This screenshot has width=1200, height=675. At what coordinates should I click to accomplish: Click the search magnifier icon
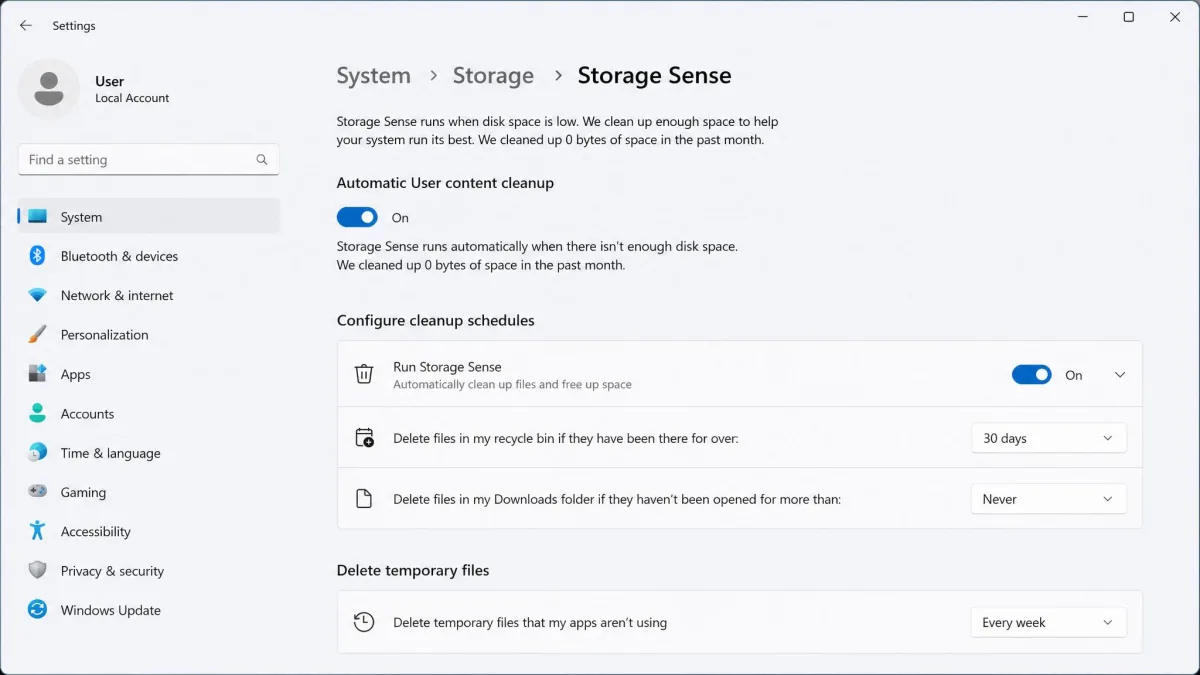pyautogui.click(x=262, y=159)
